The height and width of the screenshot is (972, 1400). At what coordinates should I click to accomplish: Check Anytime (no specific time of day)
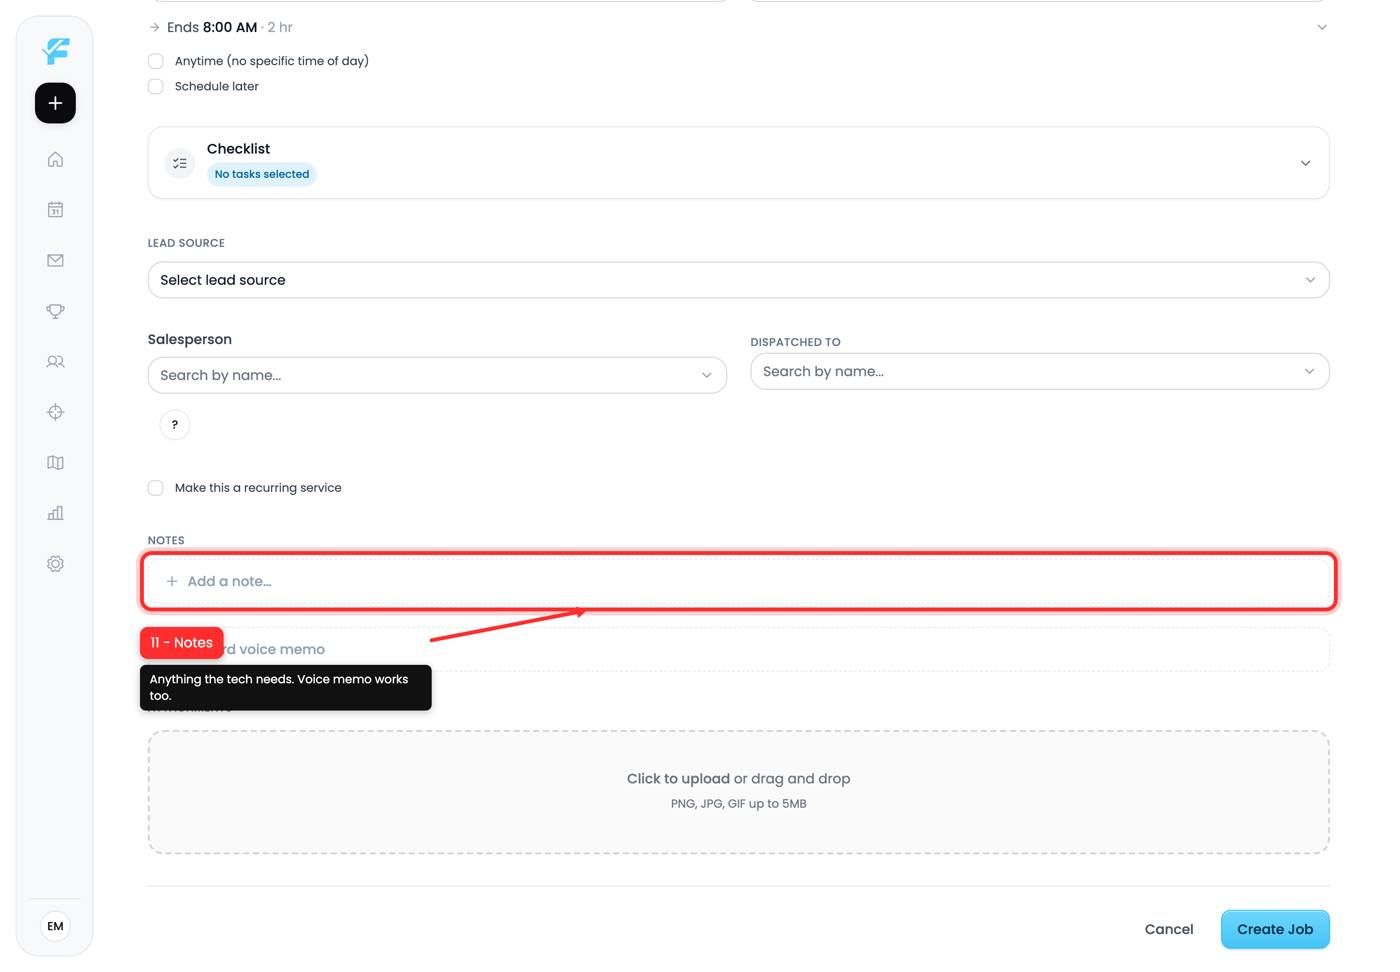[x=156, y=61]
